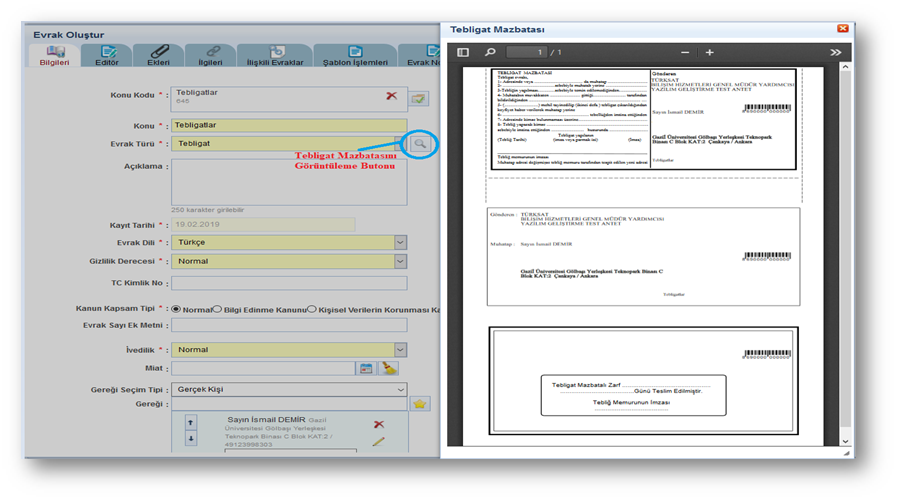Remove the Tebligatlar Konu Kodu entry
This screenshot has height=501, width=898.
391,97
